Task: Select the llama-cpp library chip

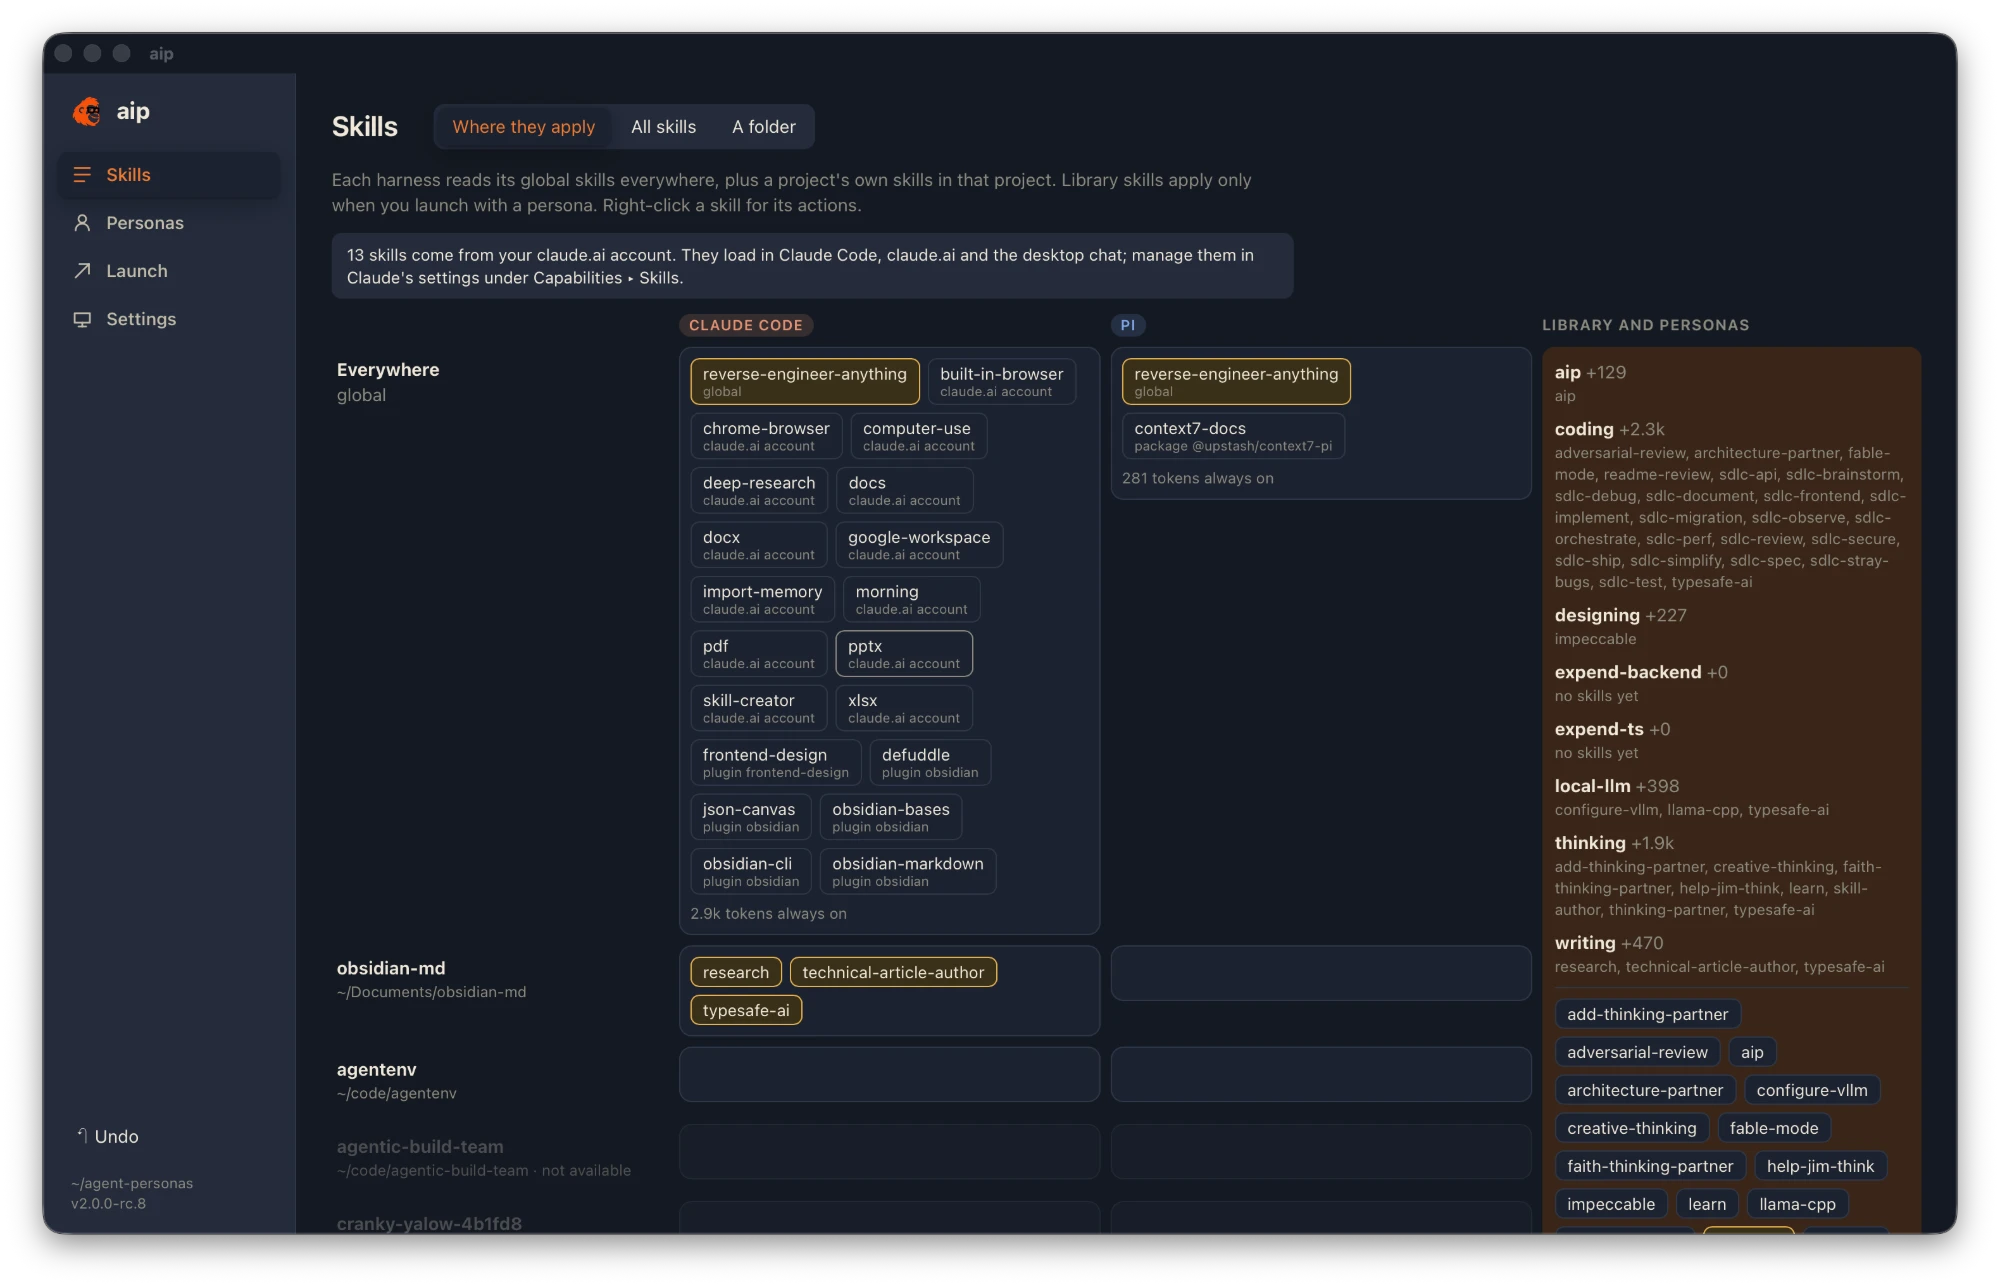Action: 1797,1204
